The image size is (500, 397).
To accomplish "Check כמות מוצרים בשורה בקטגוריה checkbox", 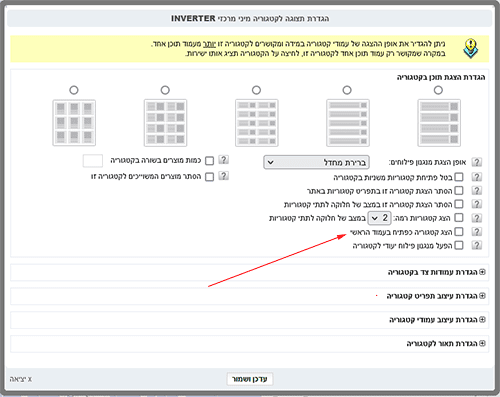I will (209, 161).
